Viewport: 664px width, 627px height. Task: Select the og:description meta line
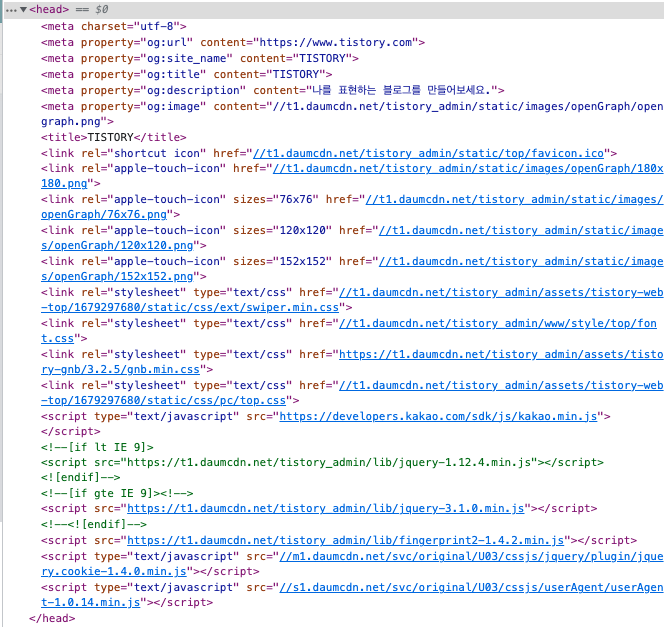pos(273,90)
